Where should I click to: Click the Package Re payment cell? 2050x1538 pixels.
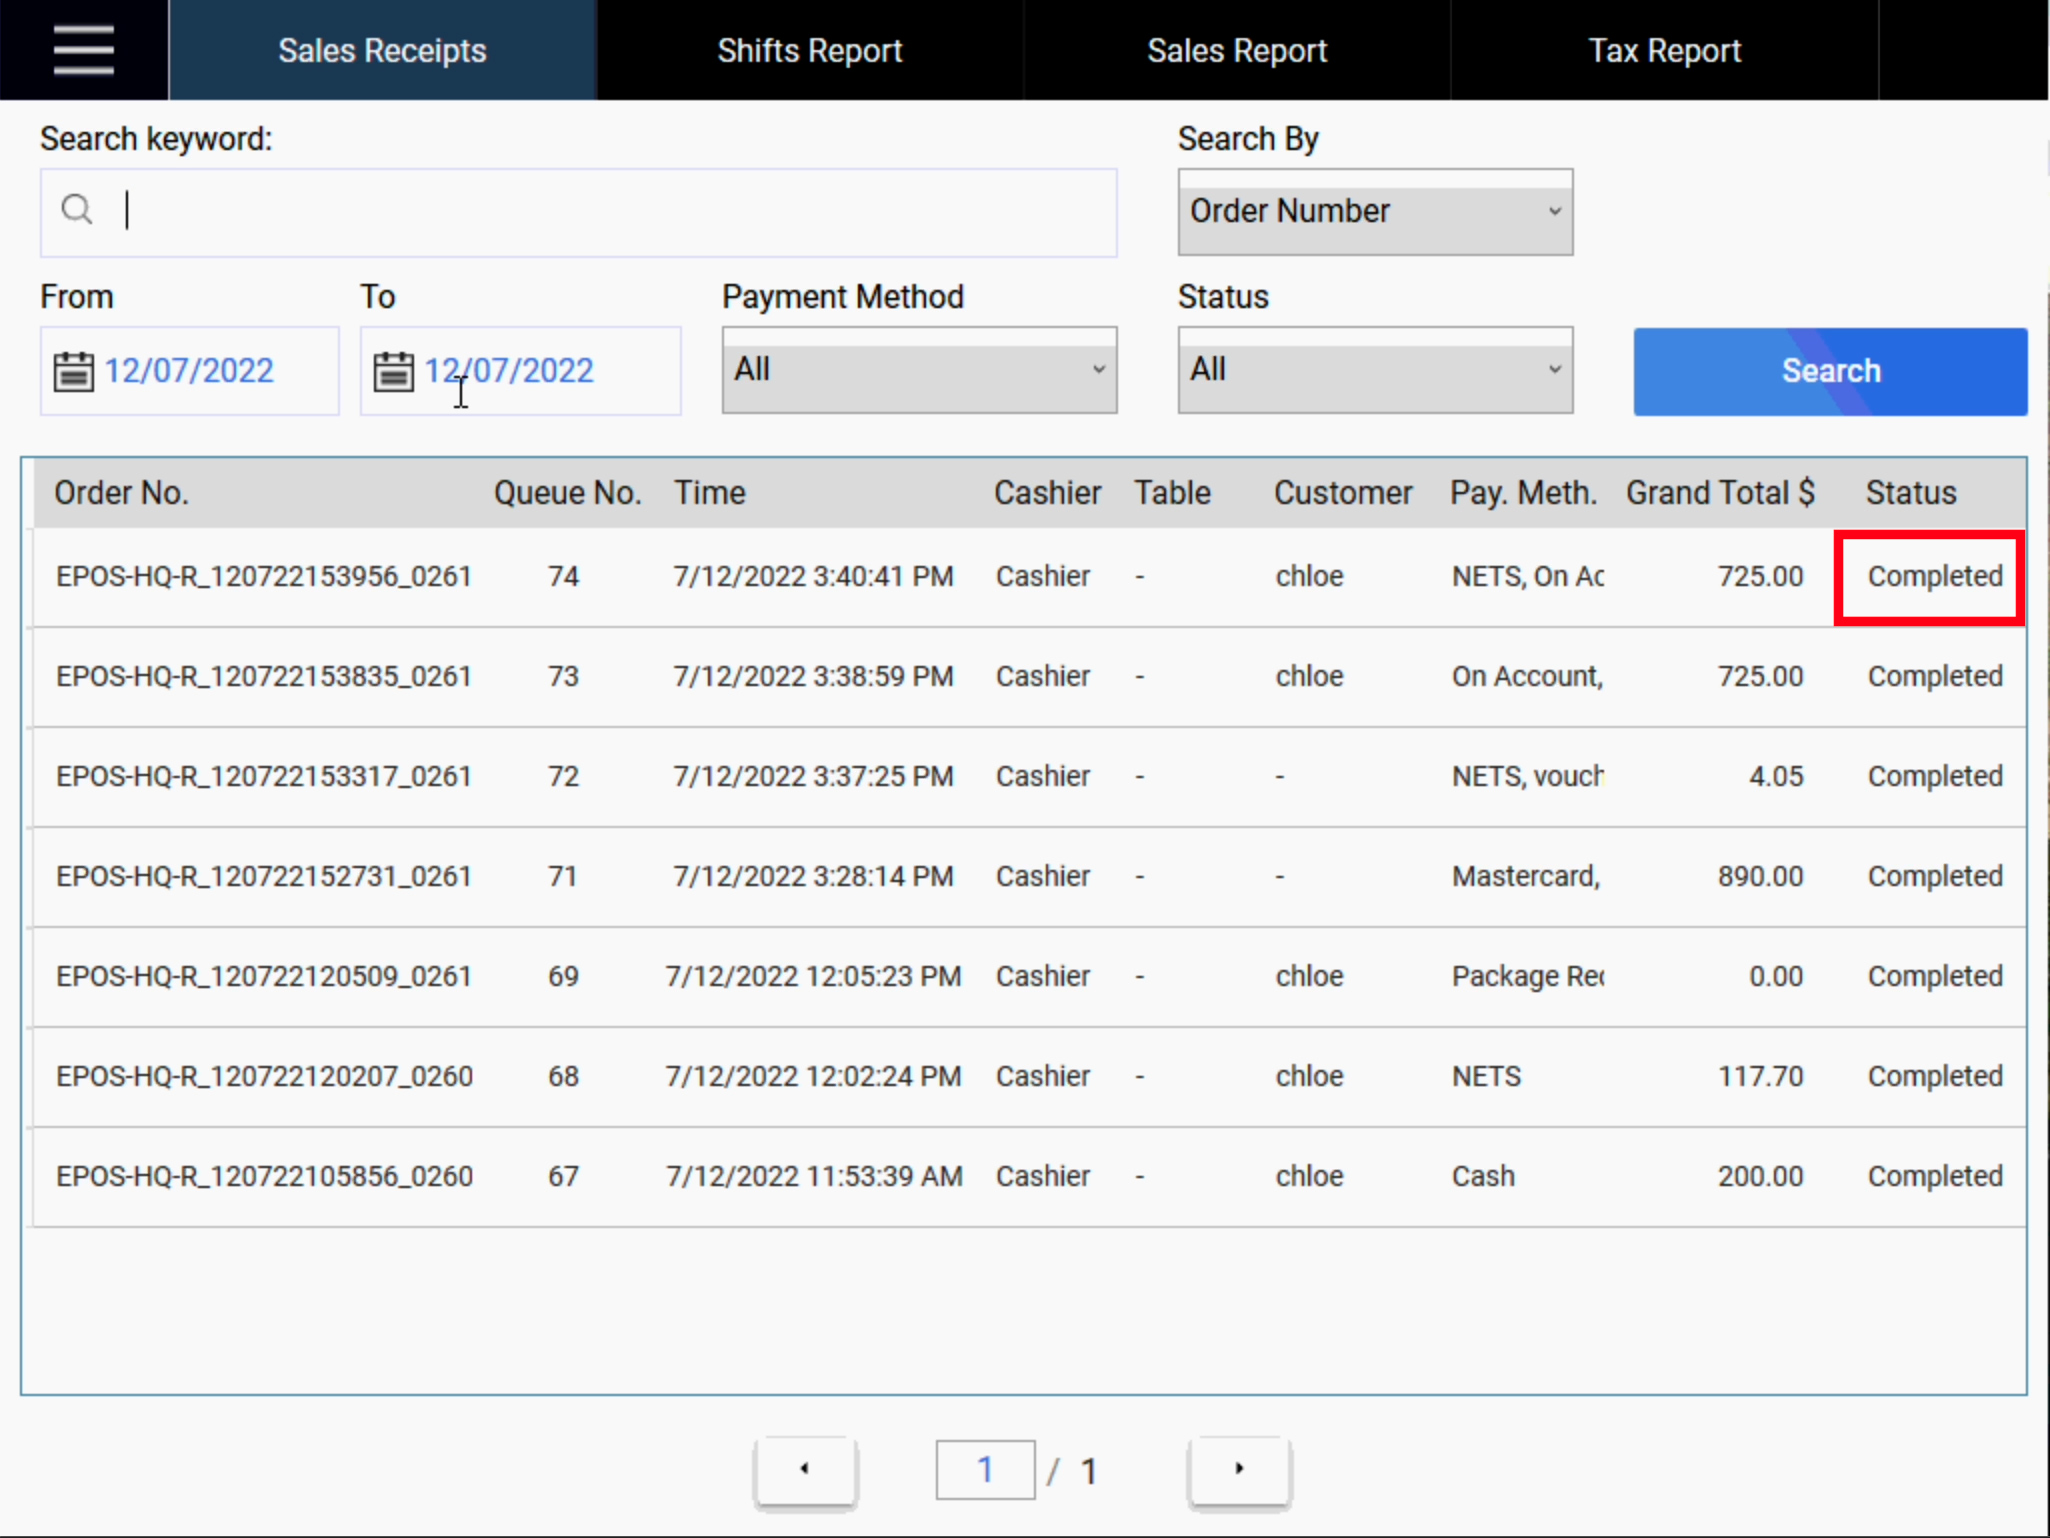[1528, 977]
